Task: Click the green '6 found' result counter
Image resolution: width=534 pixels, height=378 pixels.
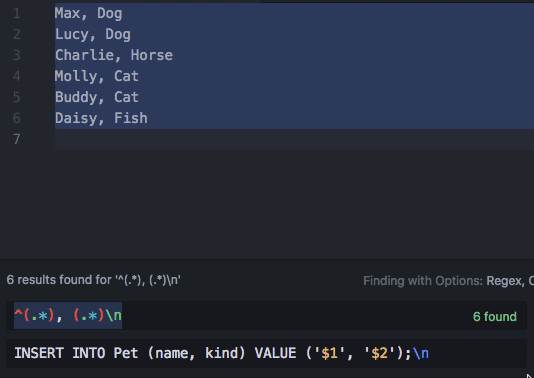Action: pos(494,317)
